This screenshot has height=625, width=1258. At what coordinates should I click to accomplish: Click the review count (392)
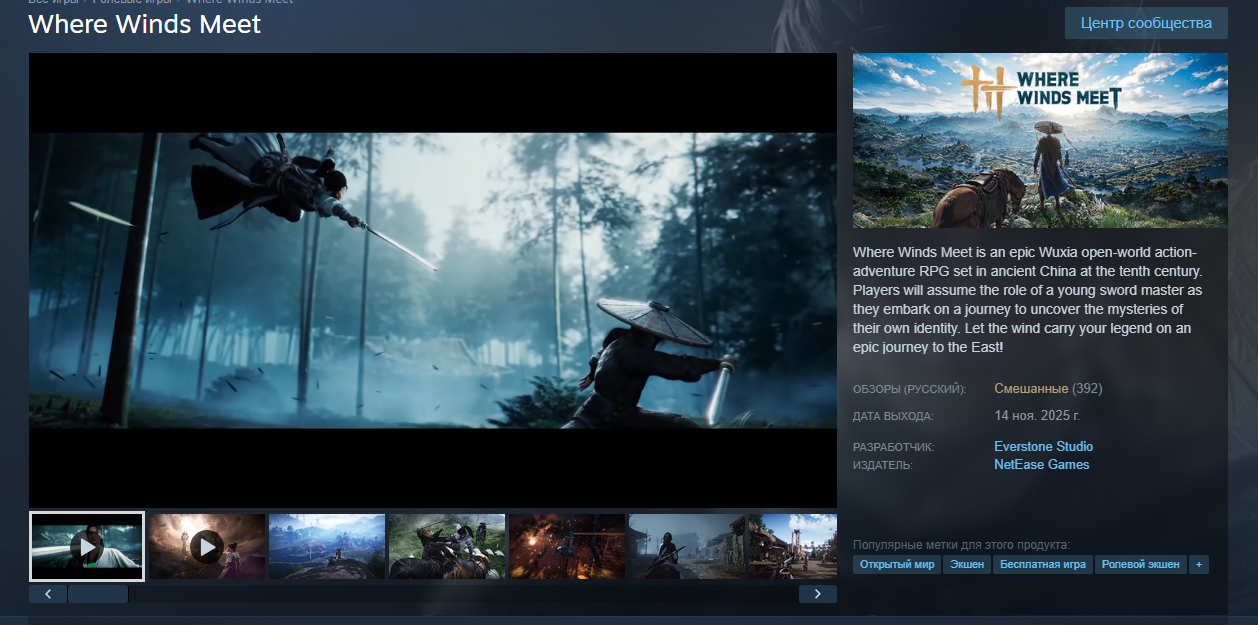(1087, 388)
